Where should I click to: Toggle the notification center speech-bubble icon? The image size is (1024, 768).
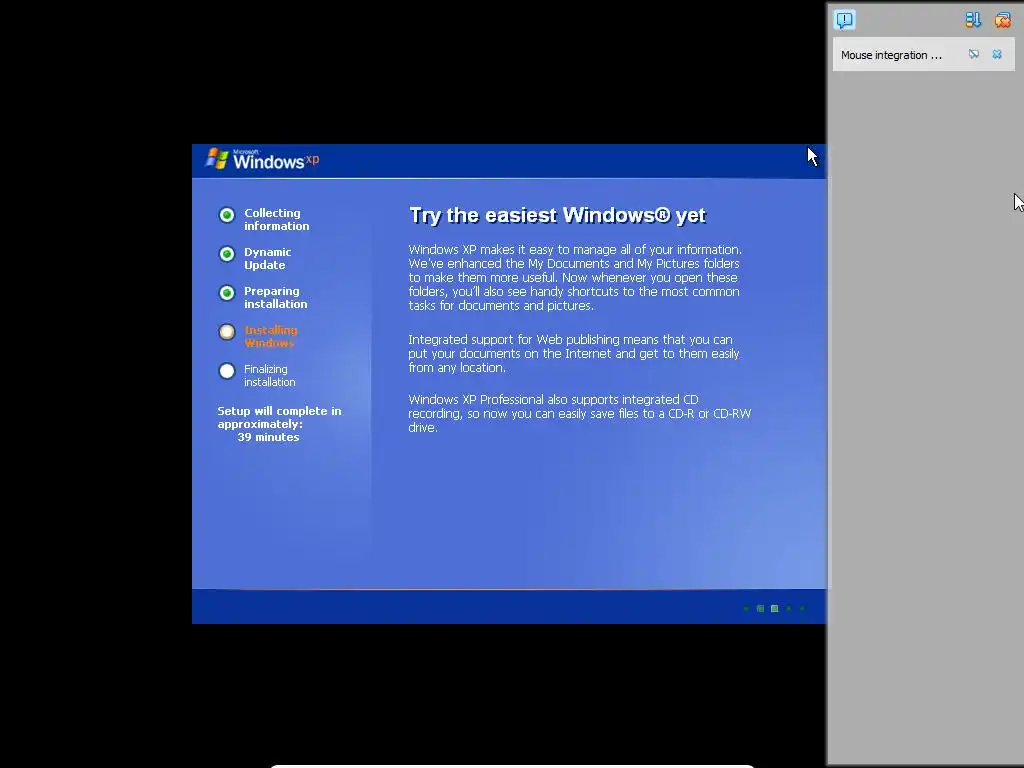pos(844,20)
